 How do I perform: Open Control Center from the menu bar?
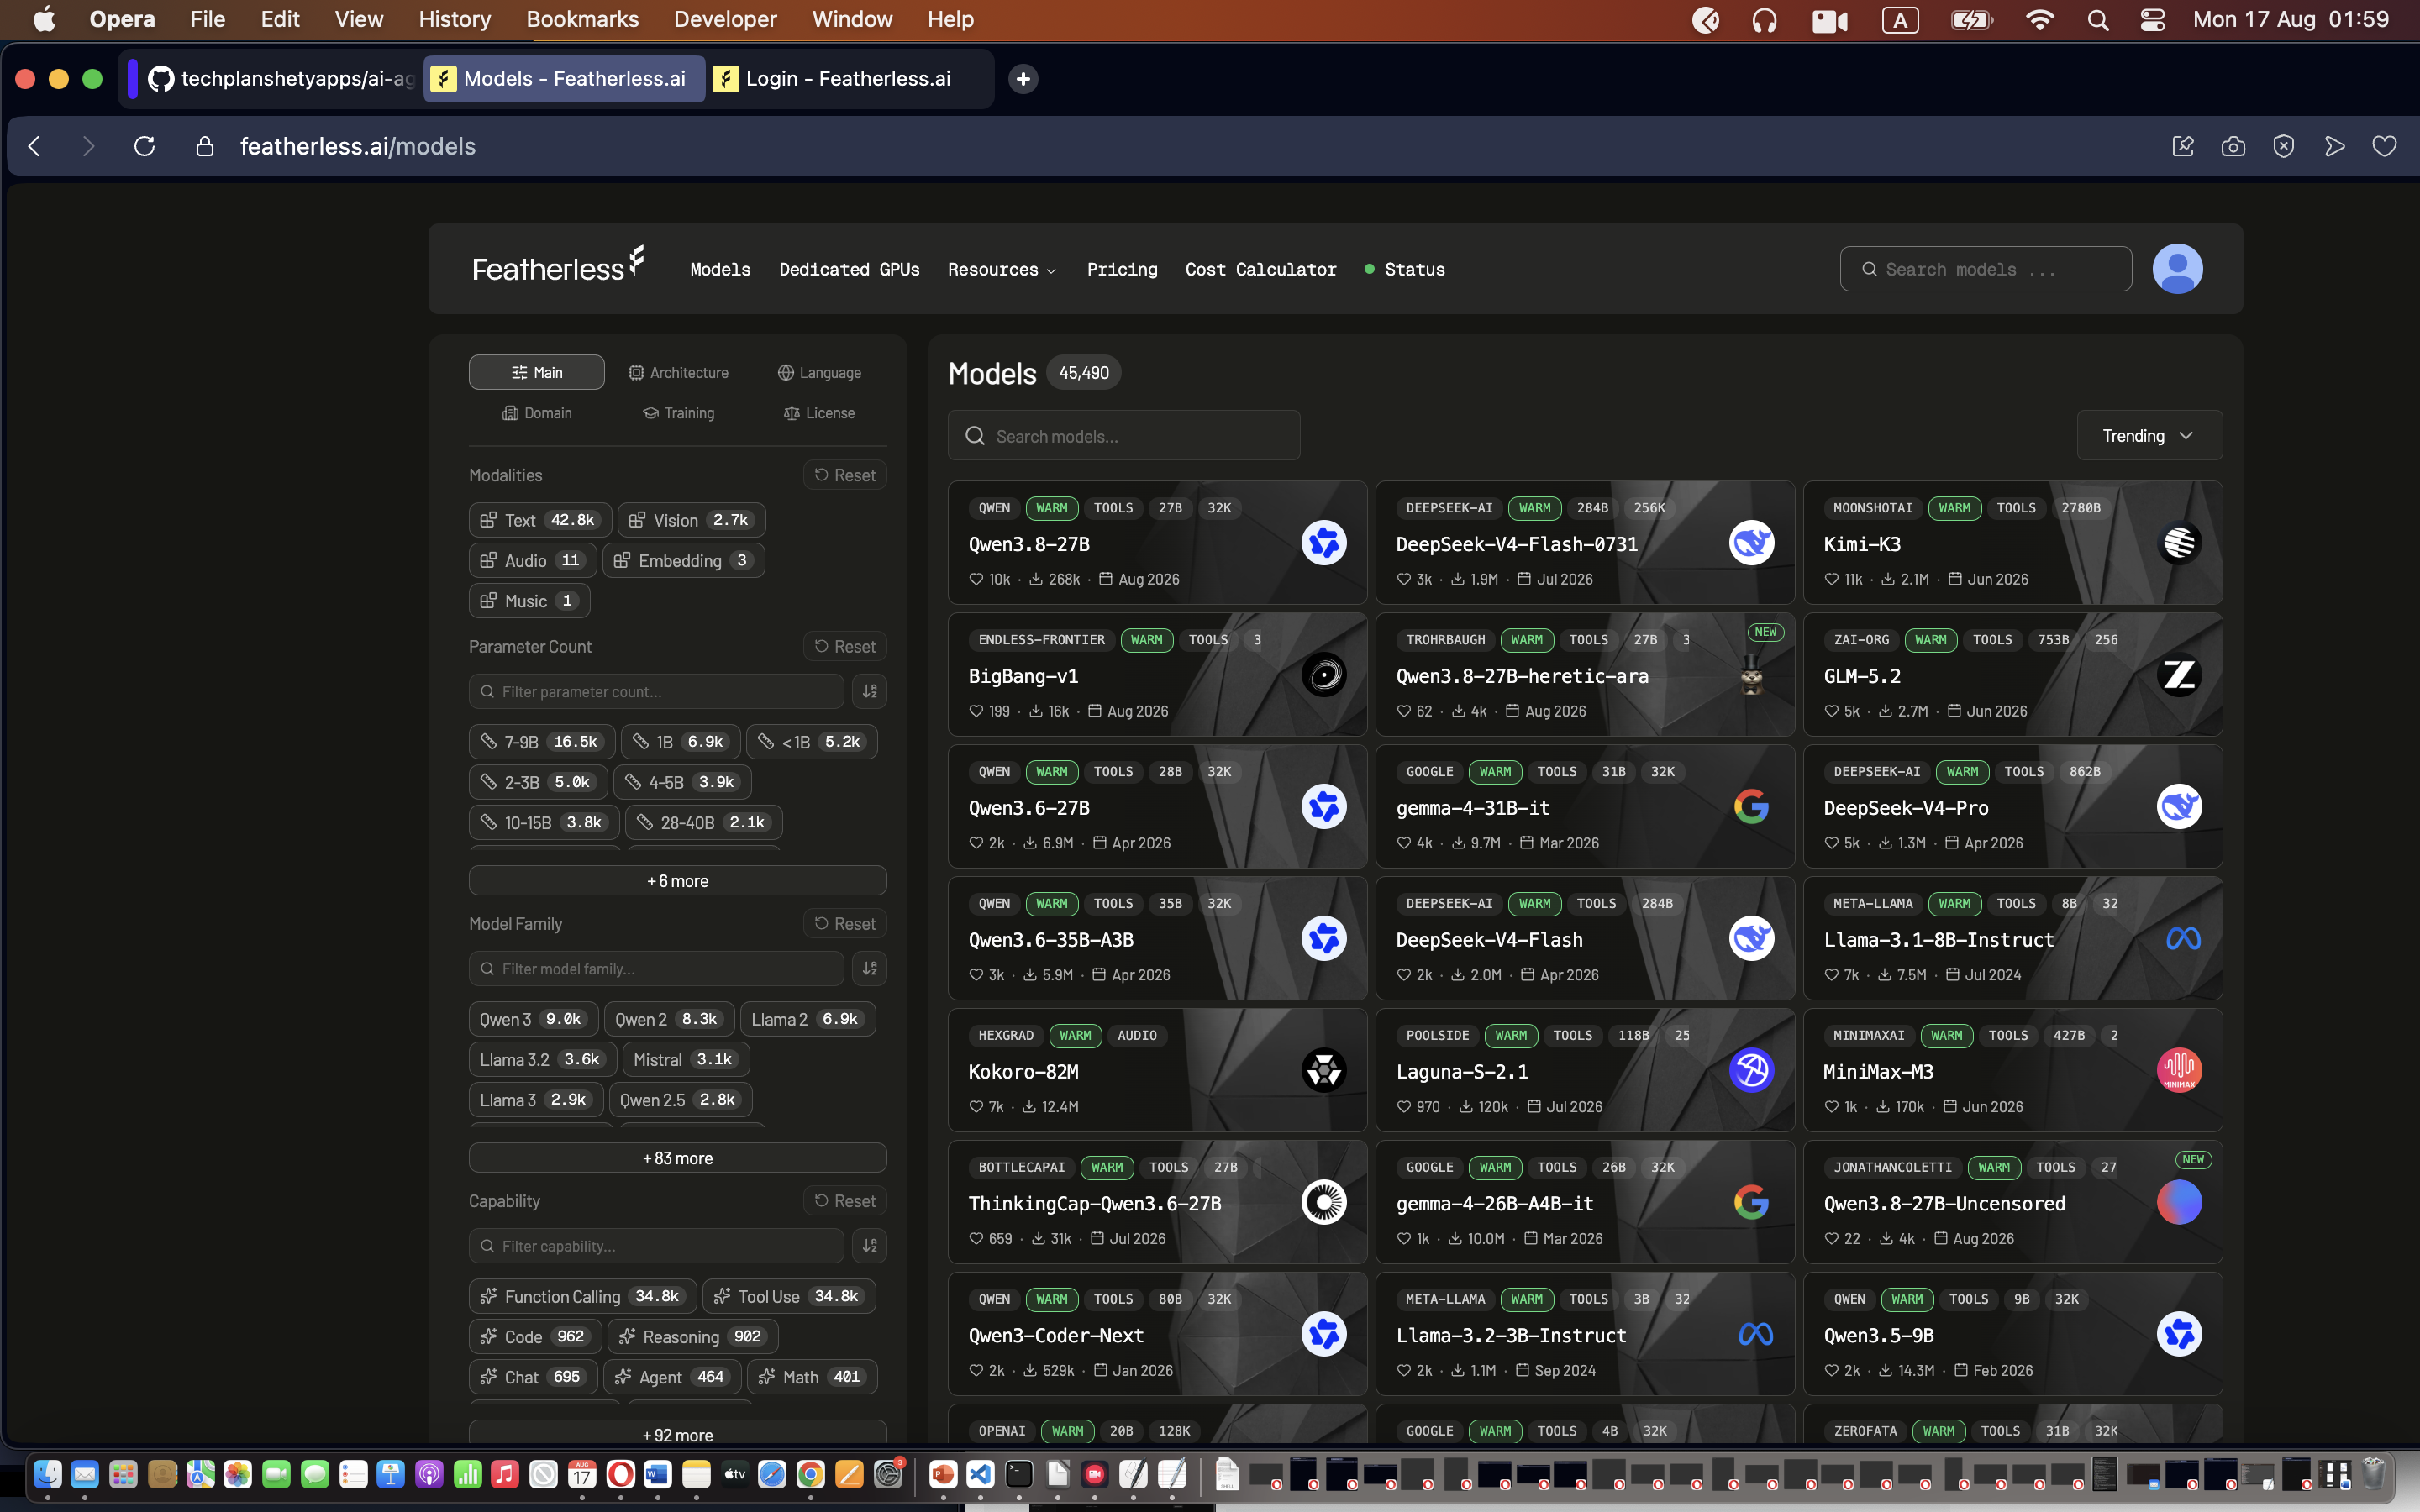tap(2152, 20)
